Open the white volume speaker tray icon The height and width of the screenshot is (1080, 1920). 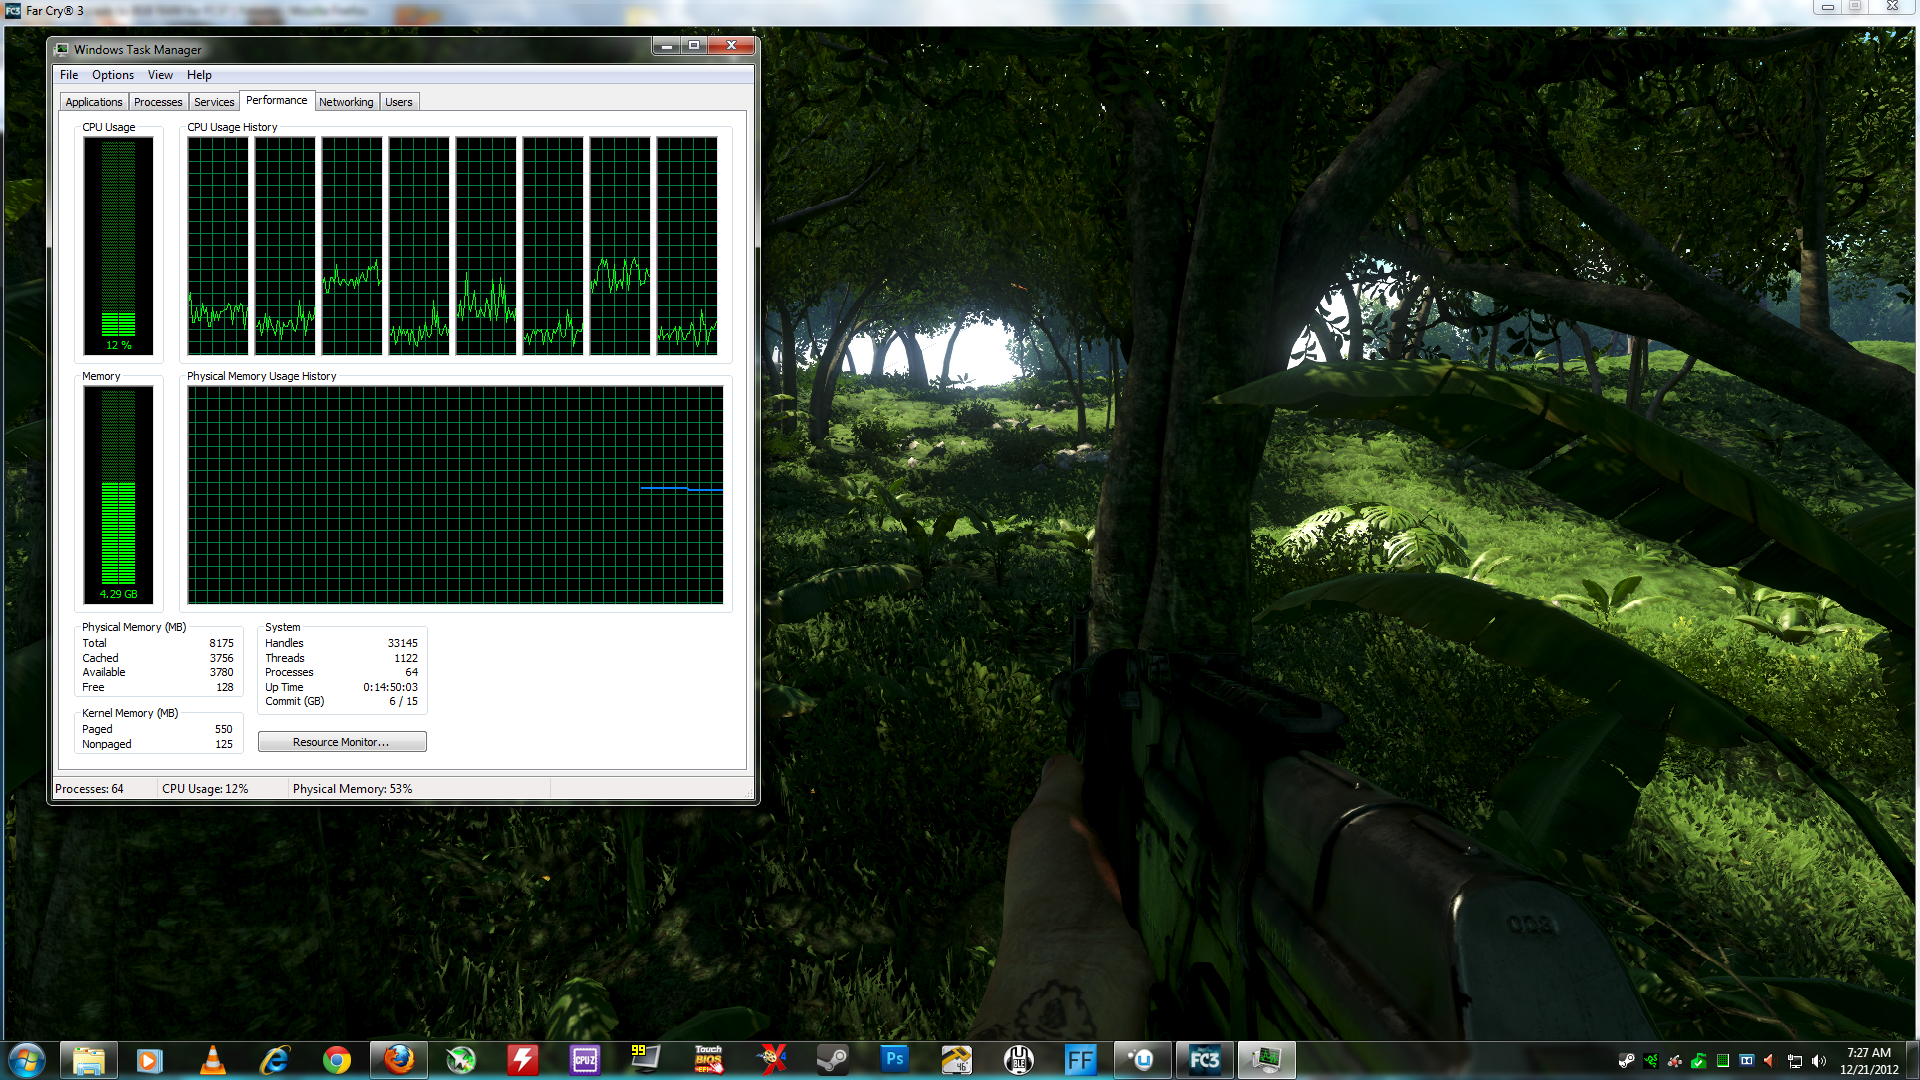pos(1819,1061)
